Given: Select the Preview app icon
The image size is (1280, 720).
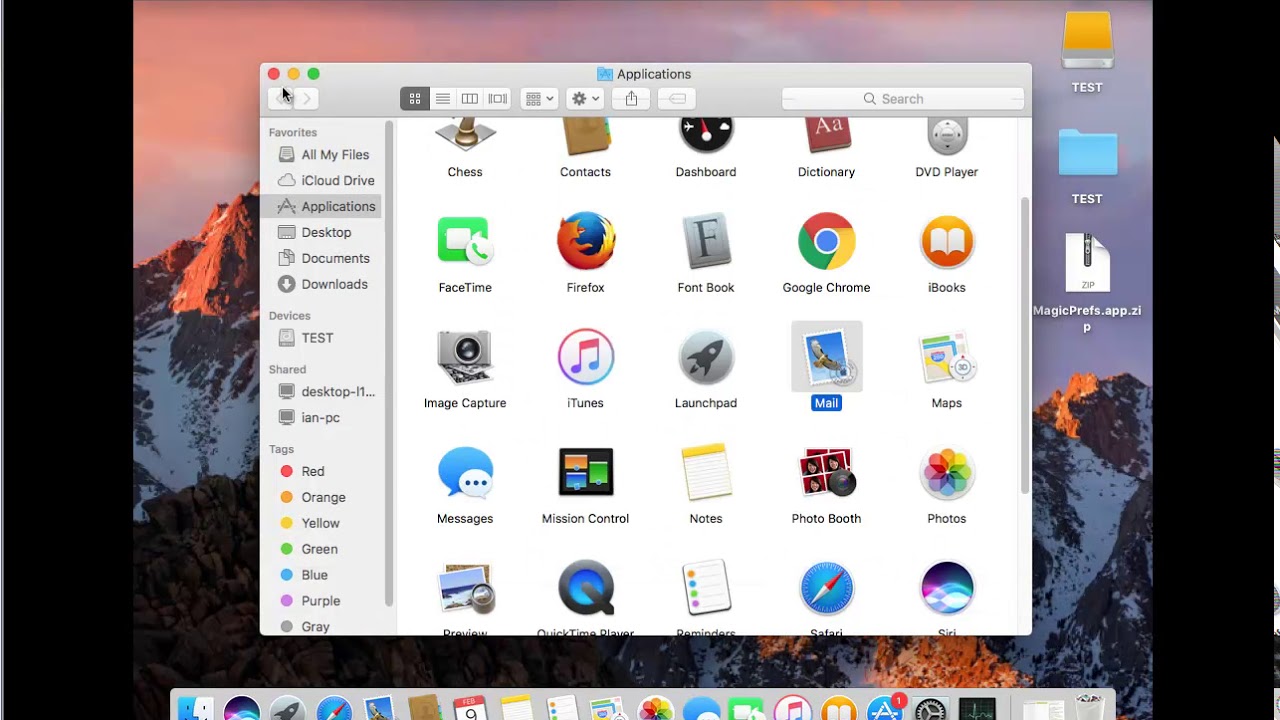Looking at the screenshot, I should (x=465, y=589).
